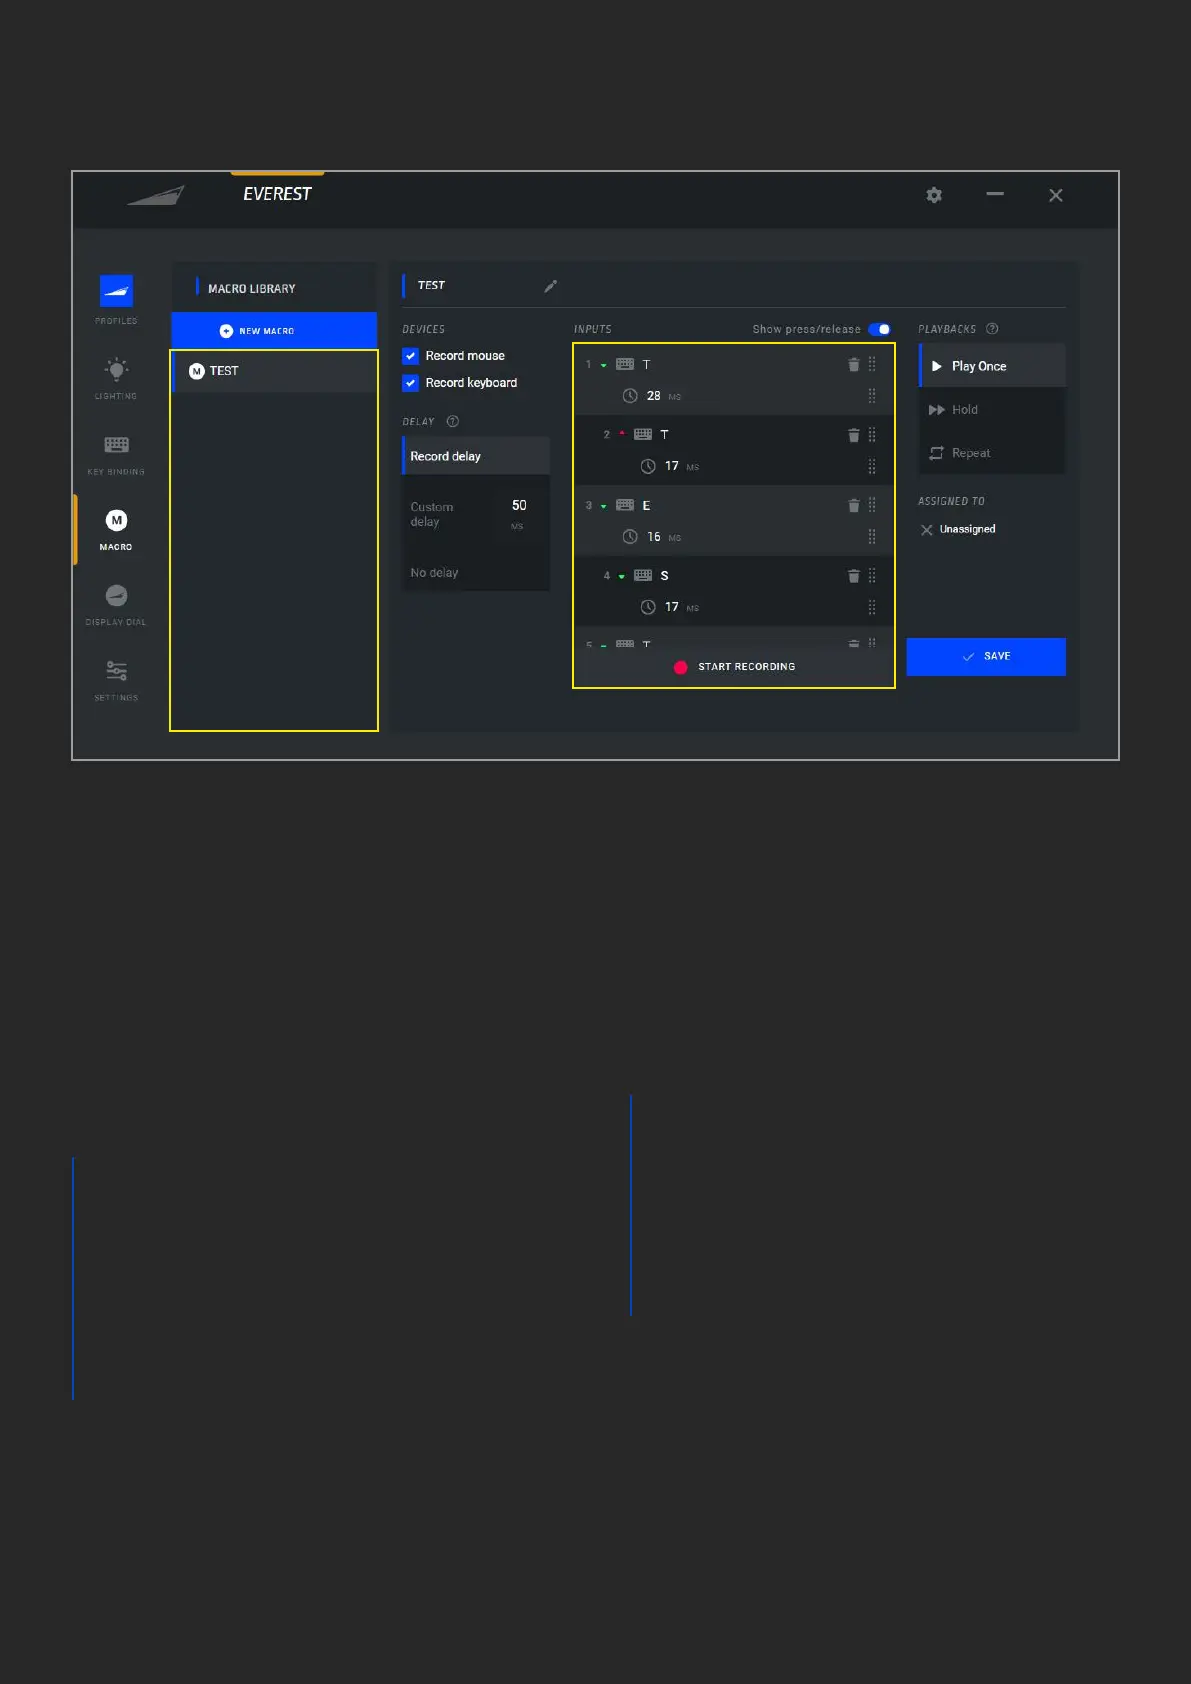Viewport: 1191px width, 1684px height.
Task: Grab drag handle of row 1 T
Action: coord(872,364)
